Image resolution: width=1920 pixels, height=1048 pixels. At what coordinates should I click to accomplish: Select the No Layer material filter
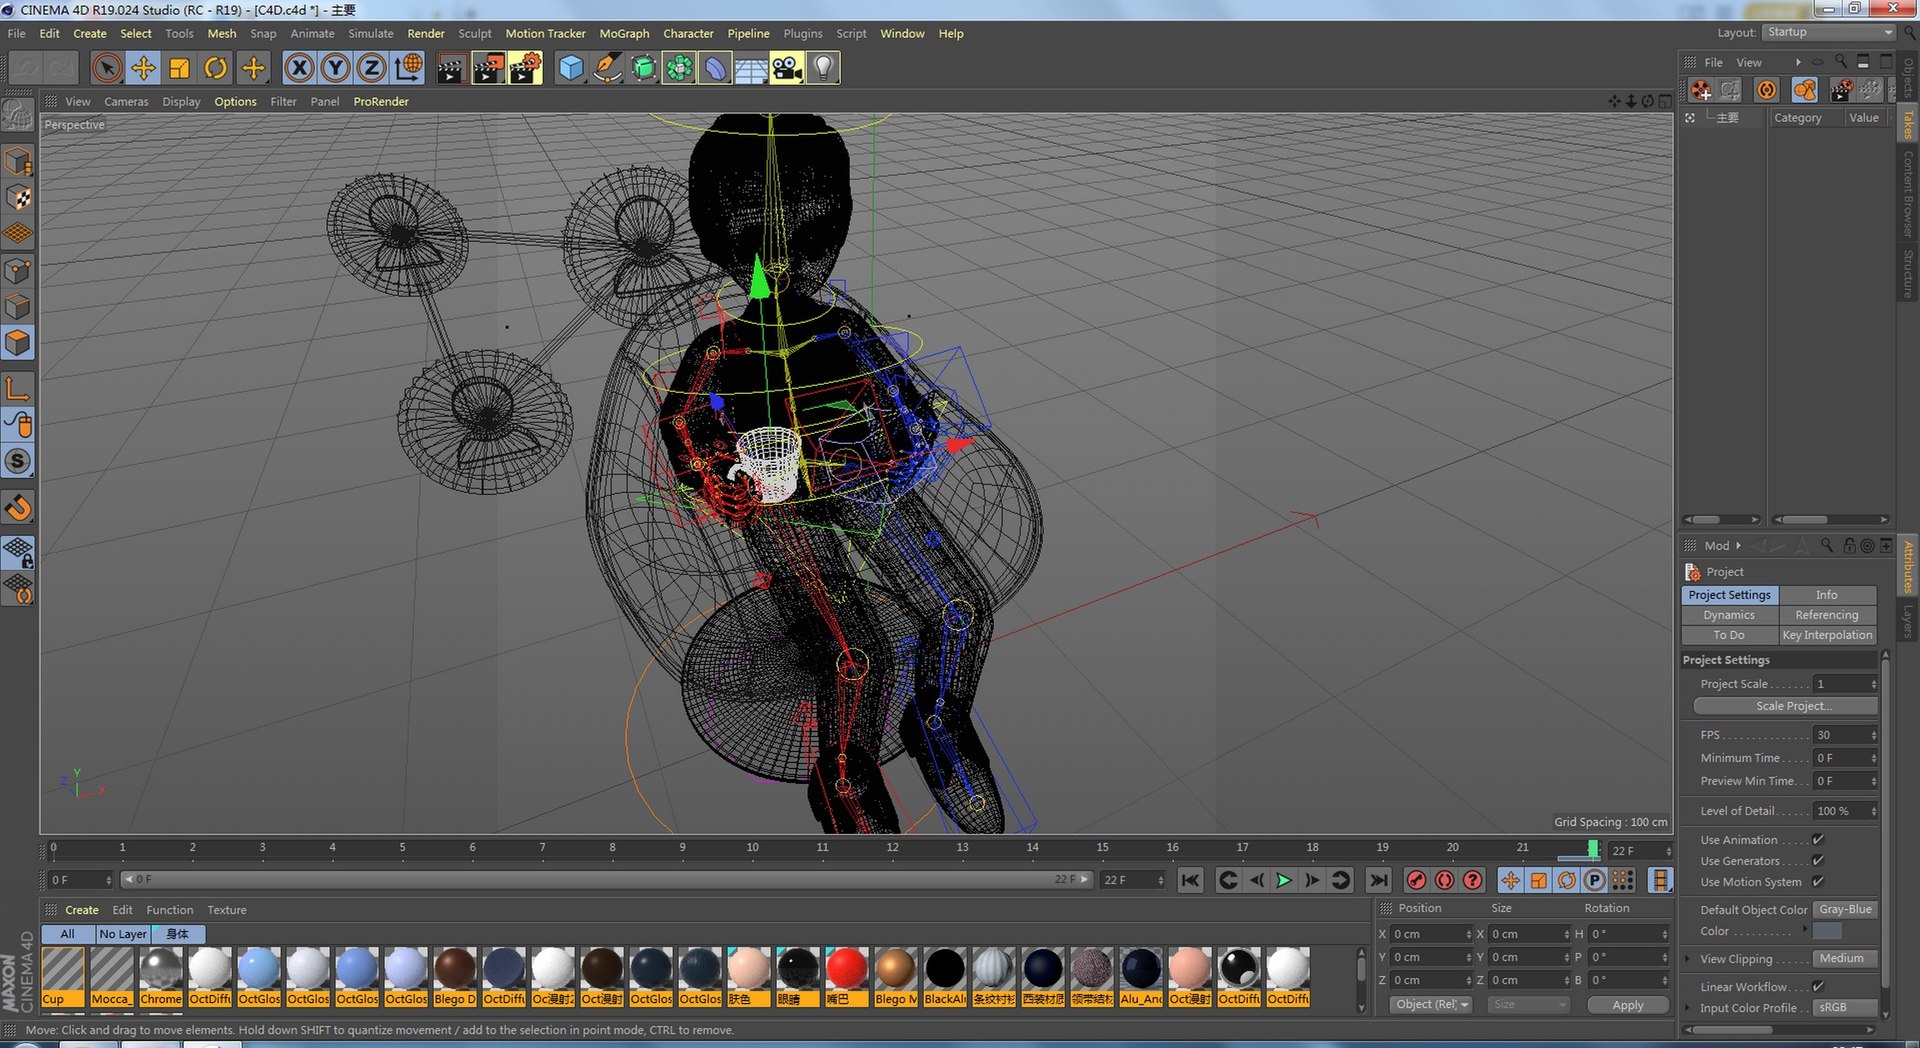click(x=123, y=934)
